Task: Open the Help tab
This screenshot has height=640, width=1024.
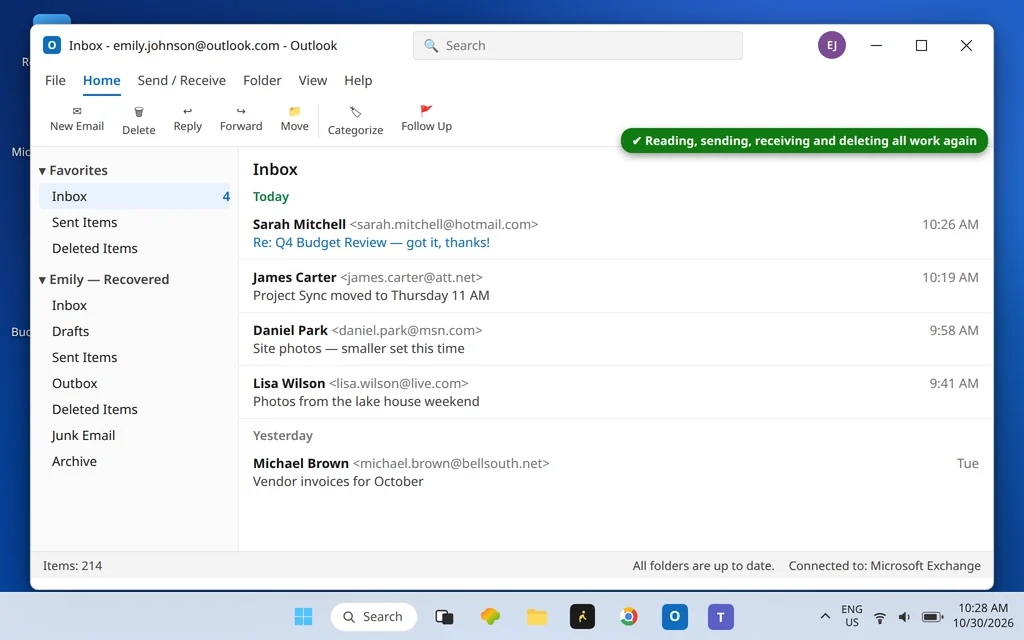Action: tap(358, 80)
